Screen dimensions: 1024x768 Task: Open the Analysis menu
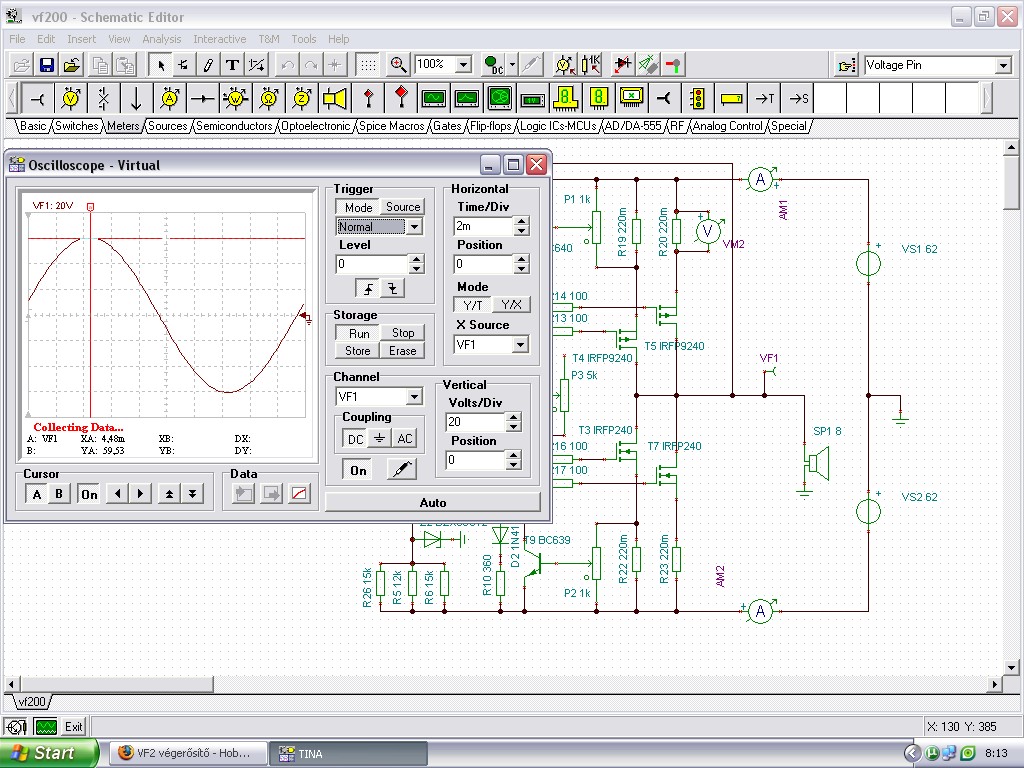(162, 39)
